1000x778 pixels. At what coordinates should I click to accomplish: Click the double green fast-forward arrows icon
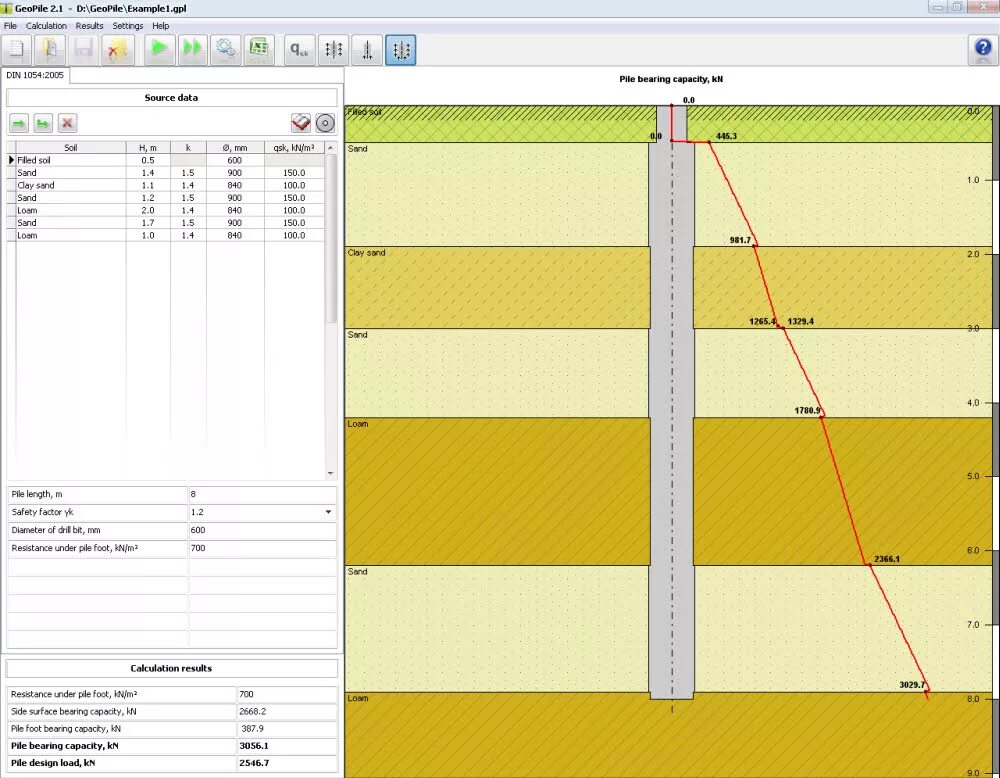[x=192, y=50]
